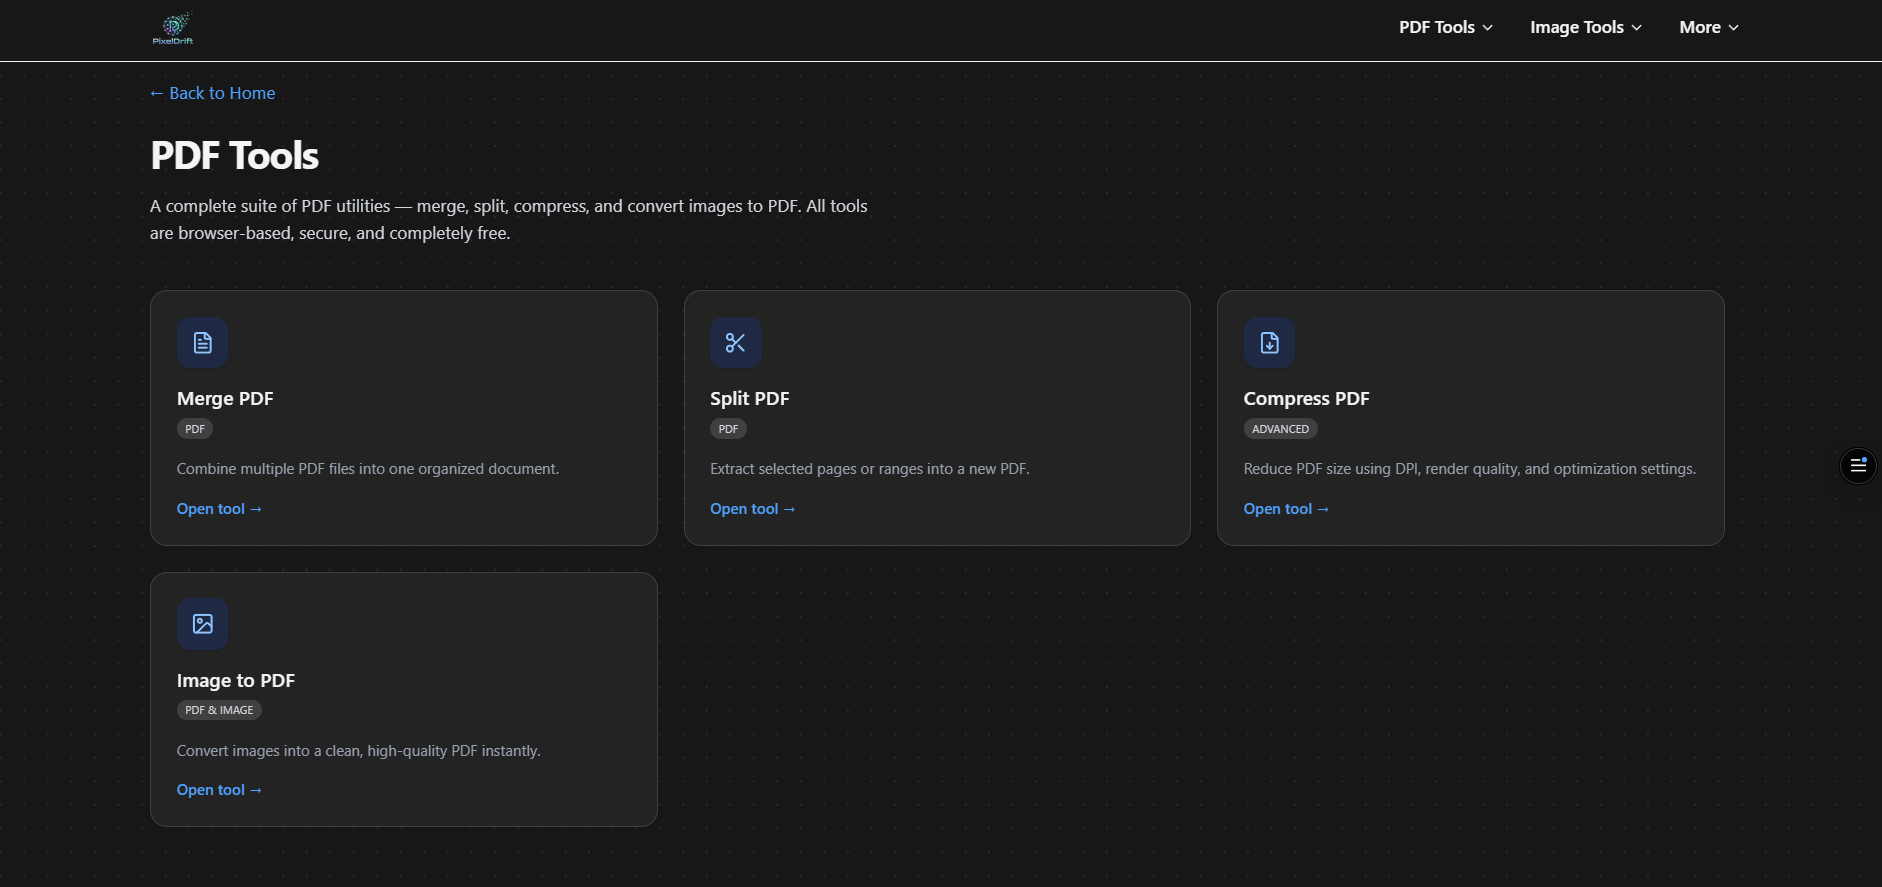This screenshot has height=887, width=1882.
Task: Open the floating round menu button
Action: point(1858,465)
